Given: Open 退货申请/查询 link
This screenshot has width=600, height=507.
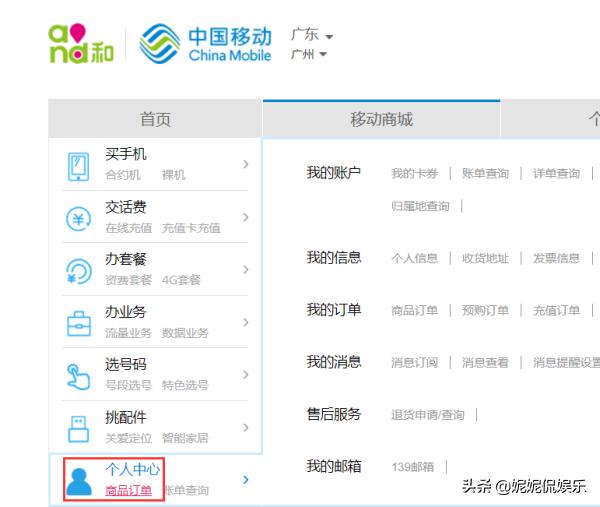Looking at the screenshot, I should tap(428, 415).
